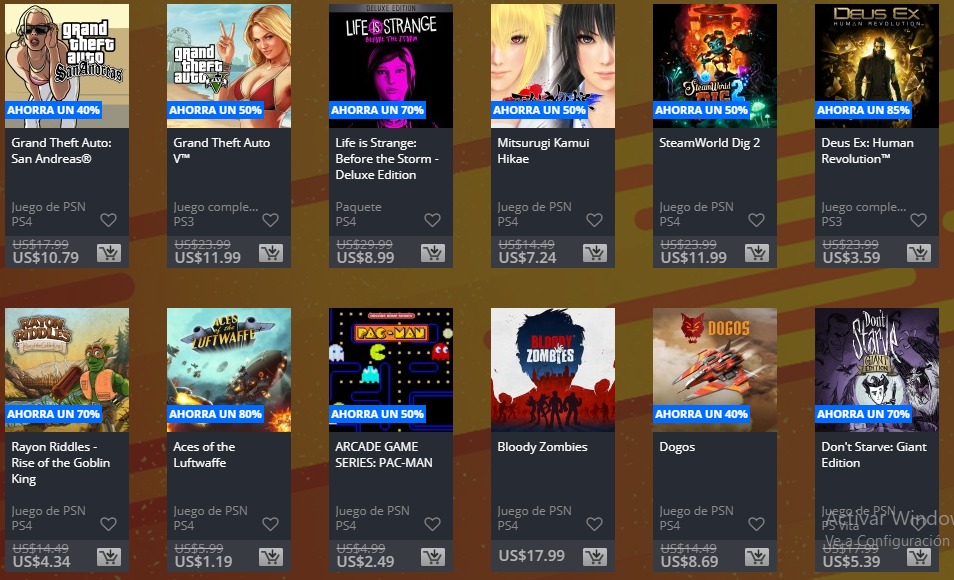Add Grand Theft Auto: San Andreas to cart
The image size is (954, 580).
point(109,253)
